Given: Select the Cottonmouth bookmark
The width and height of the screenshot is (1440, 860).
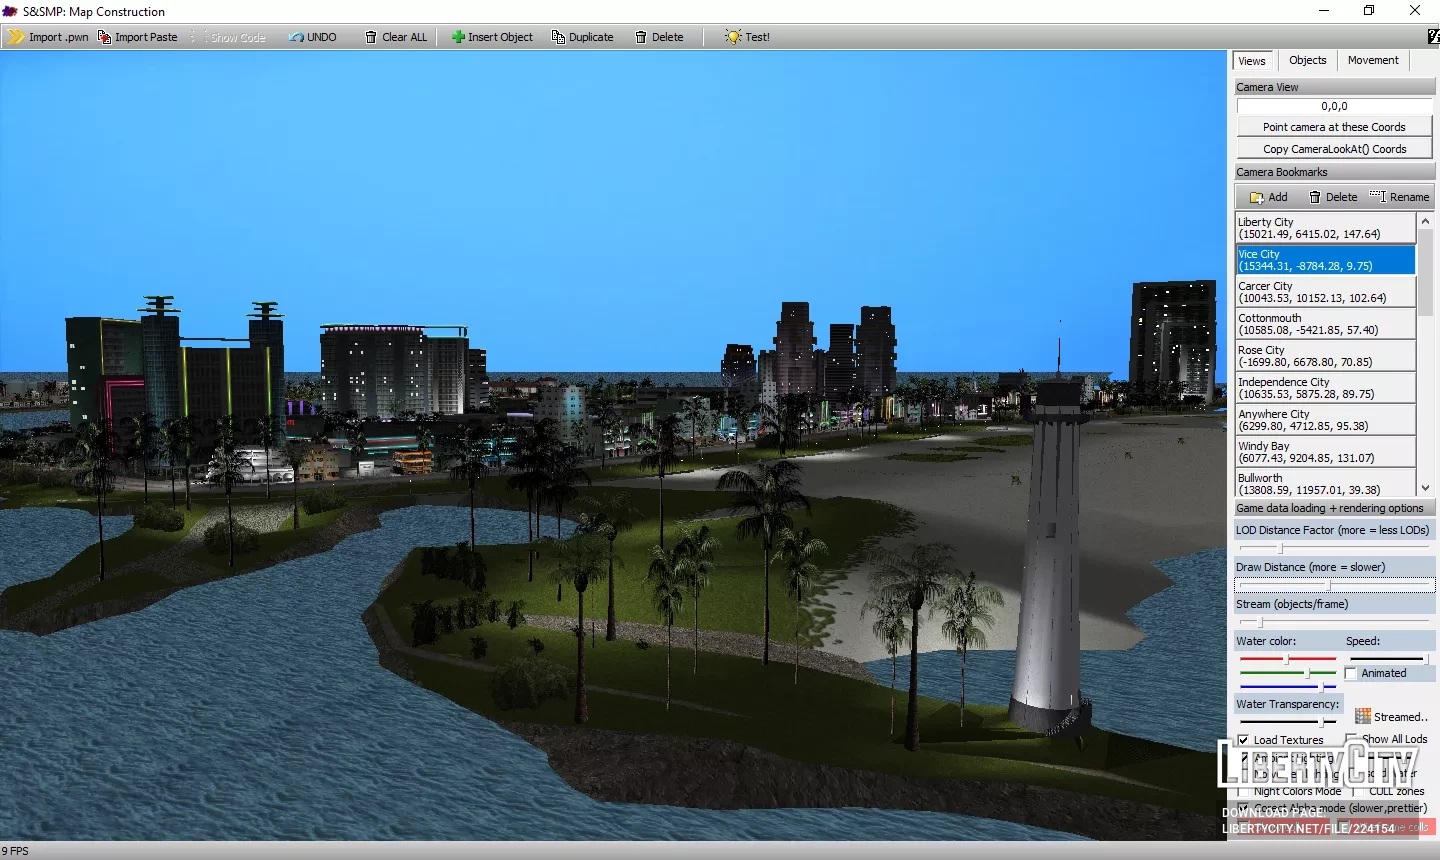Looking at the screenshot, I should coord(1326,324).
